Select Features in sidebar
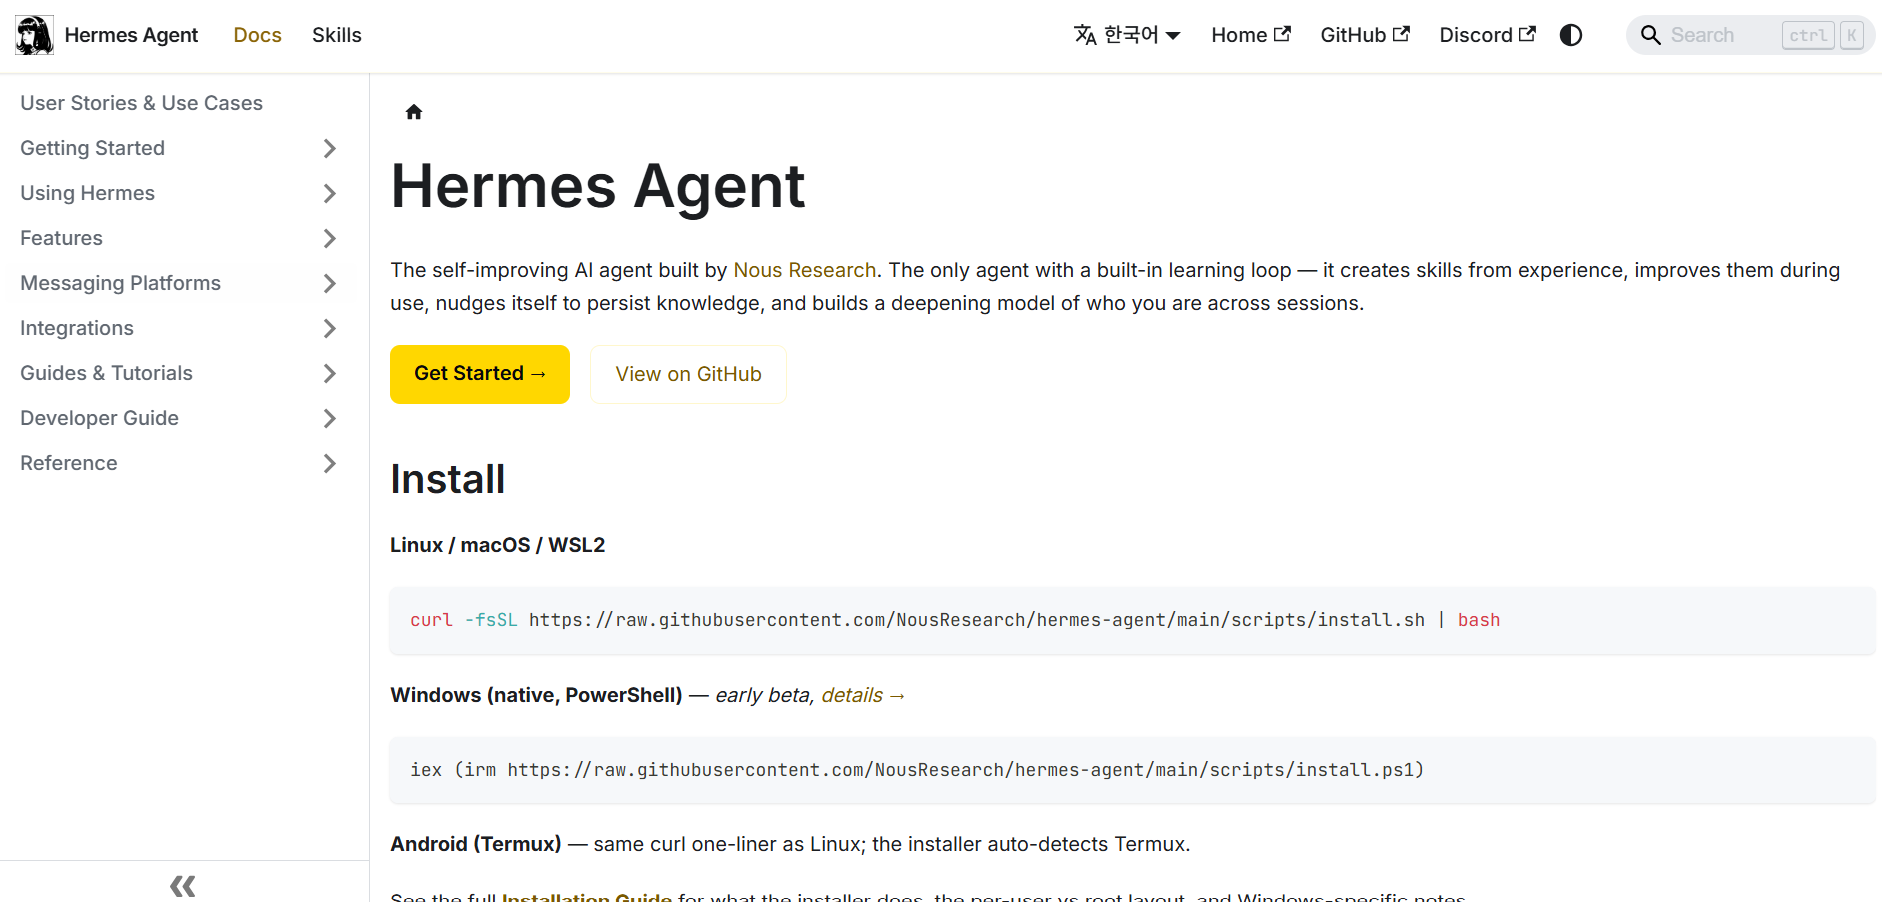The width and height of the screenshot is (1882, 902). point(61,238)
